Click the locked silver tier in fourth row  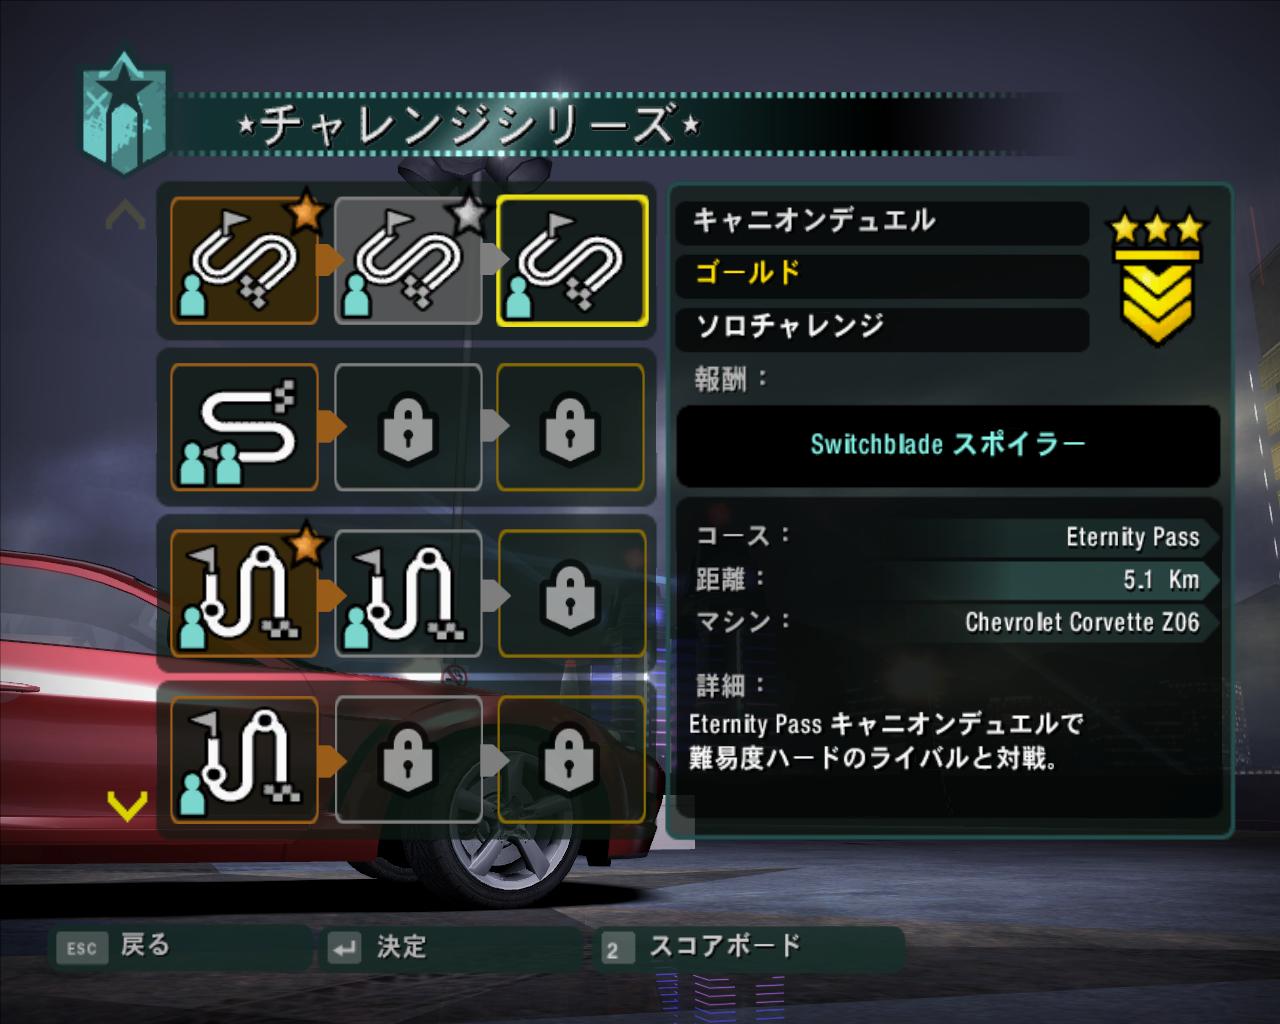coord(408,760)
